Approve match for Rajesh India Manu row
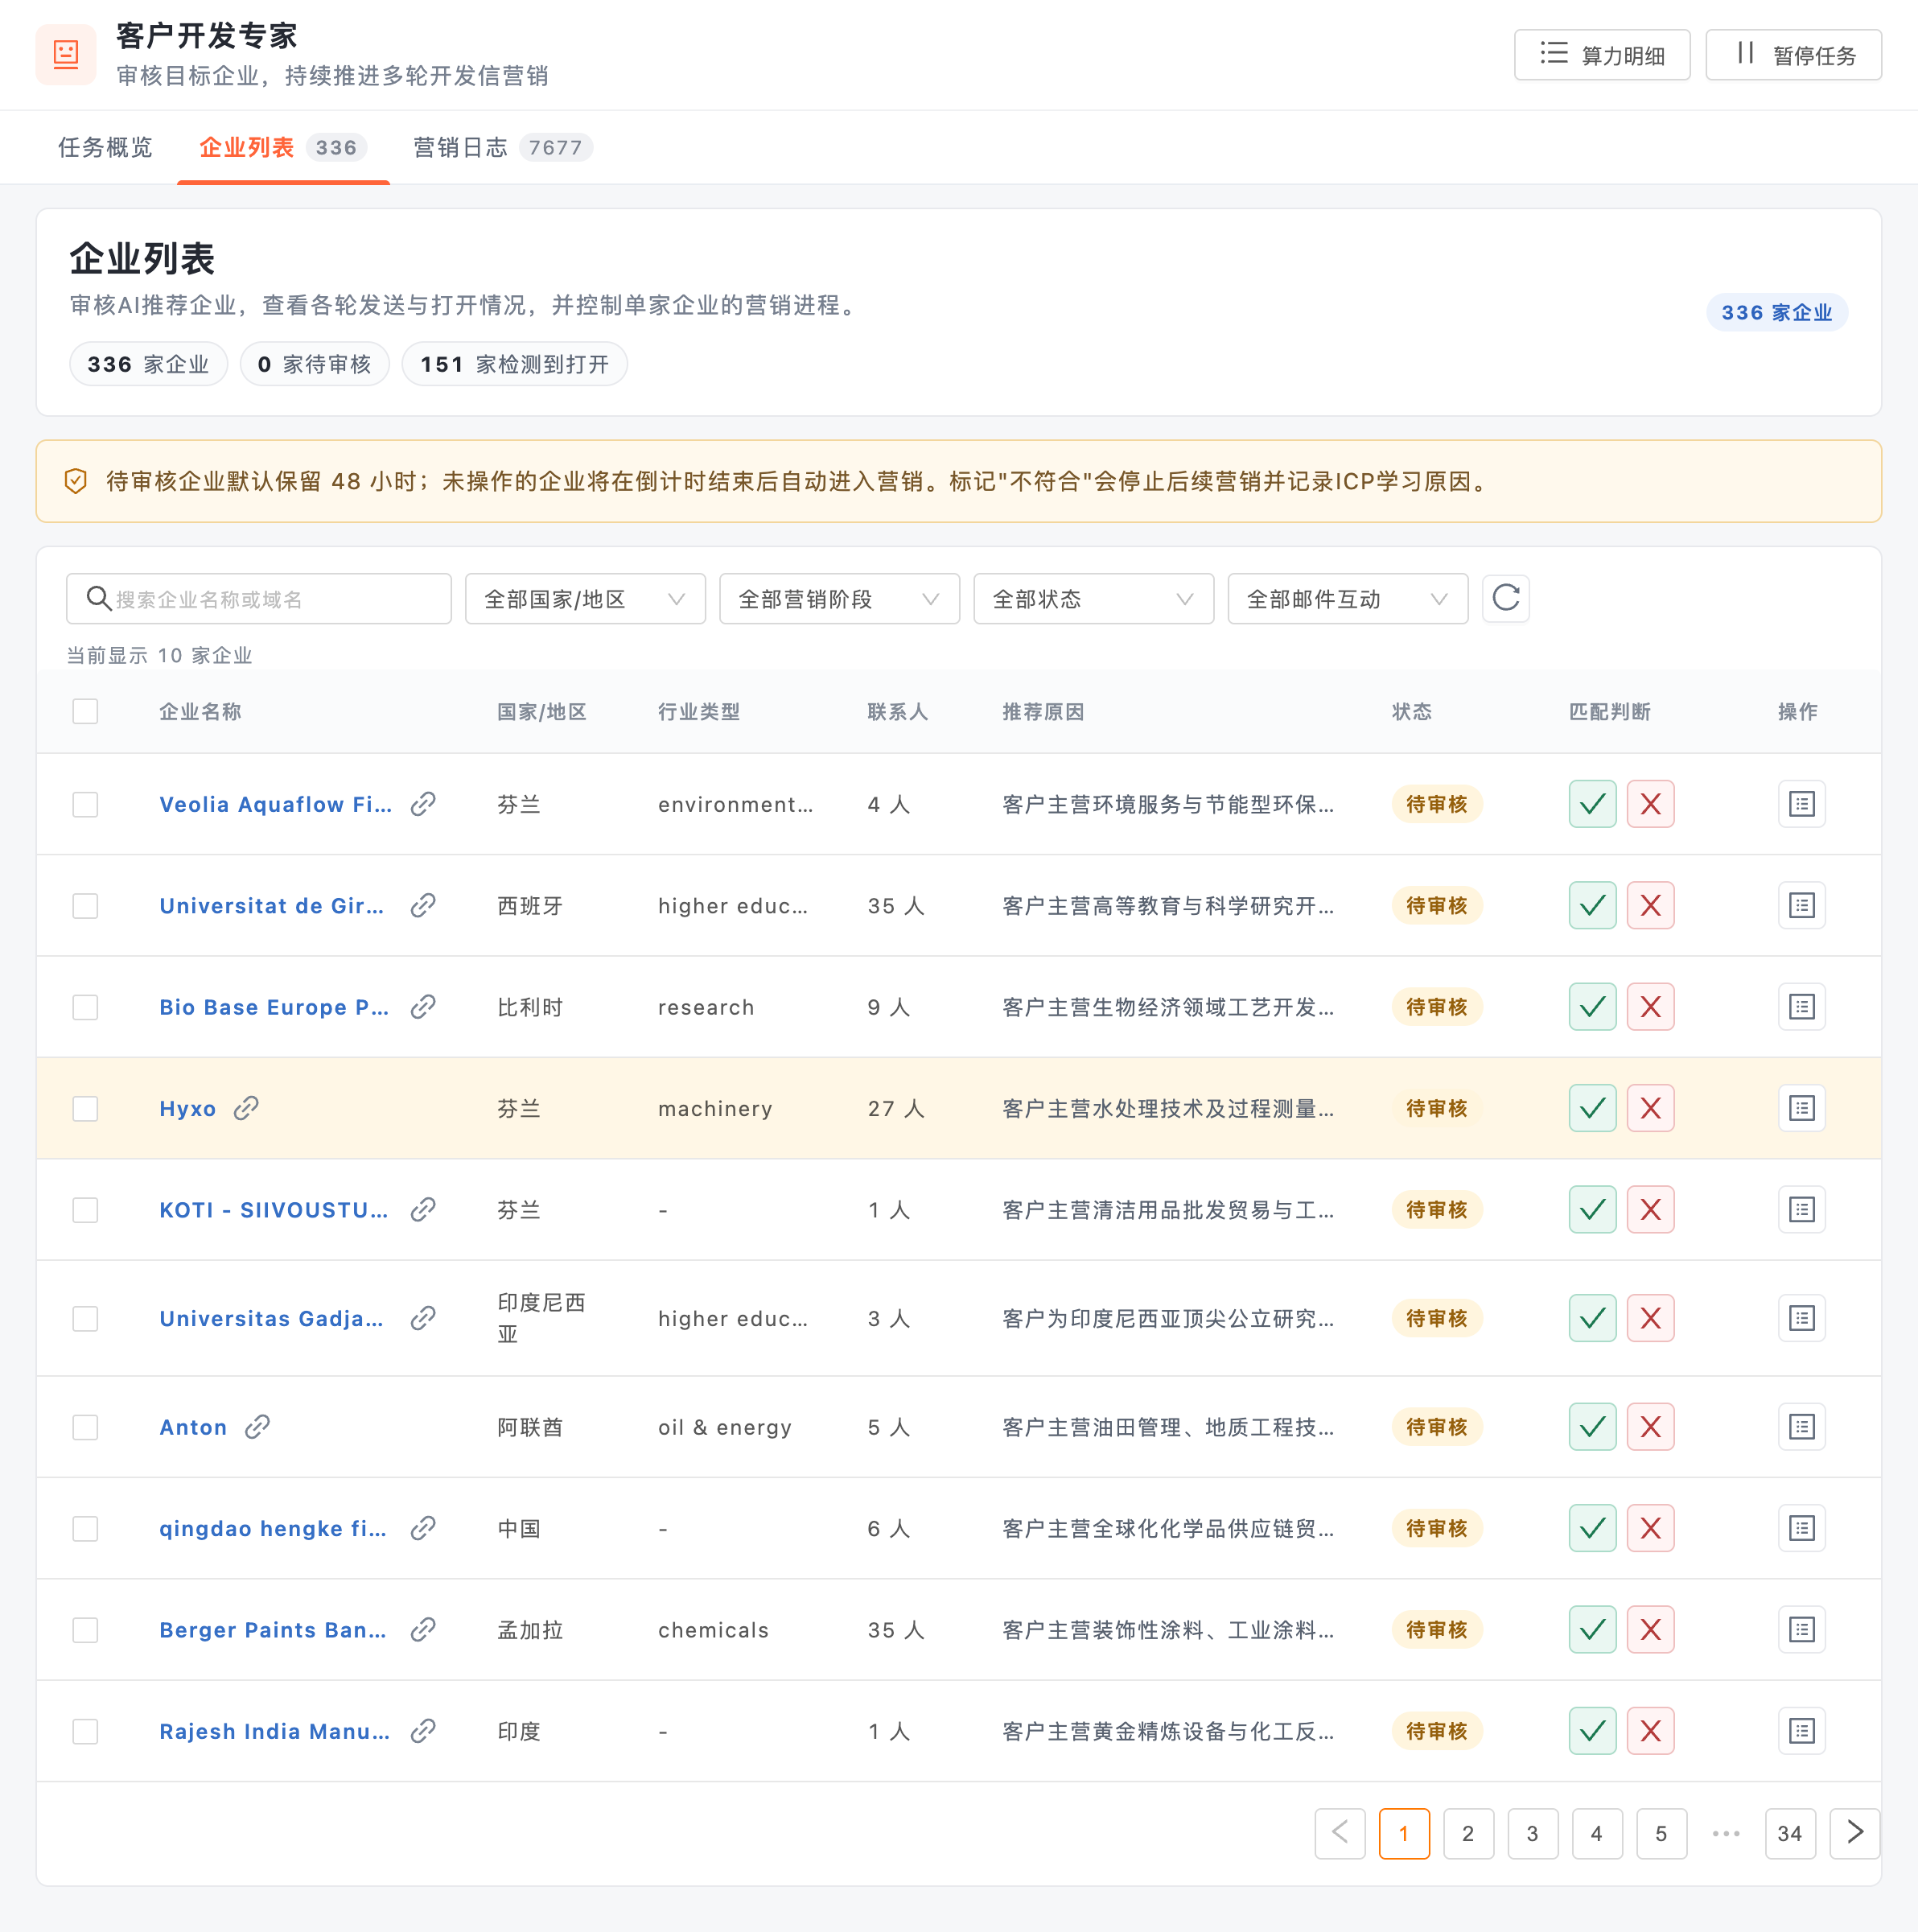 click(1592, 1731)
